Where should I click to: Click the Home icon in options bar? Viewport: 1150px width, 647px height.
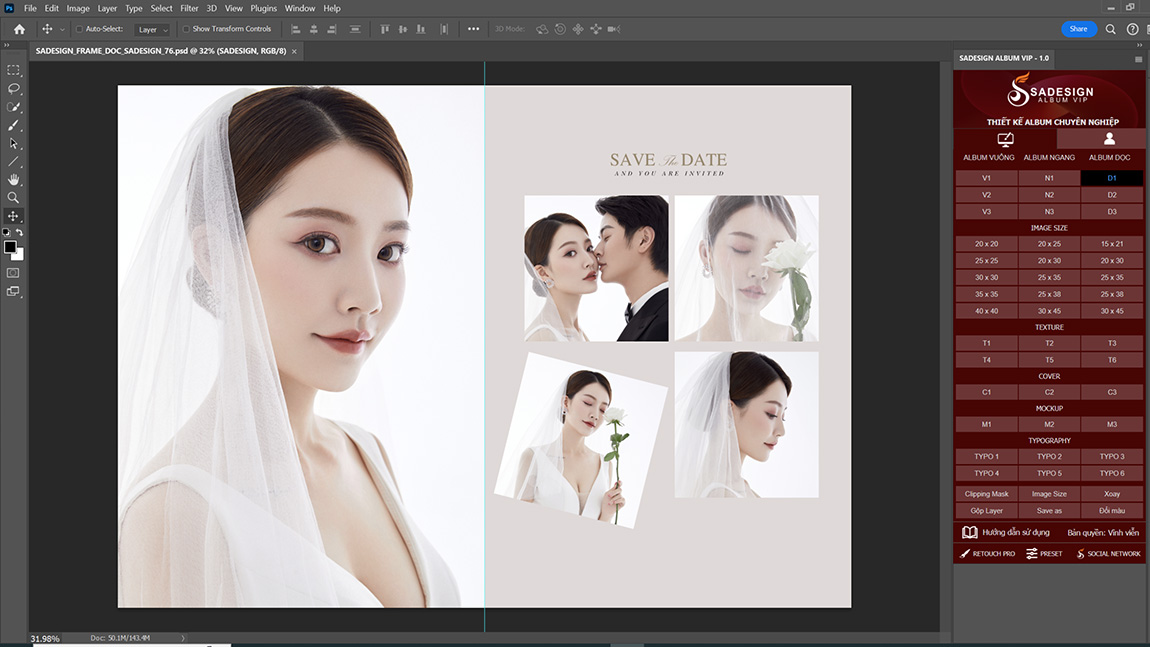coord(19,29)
